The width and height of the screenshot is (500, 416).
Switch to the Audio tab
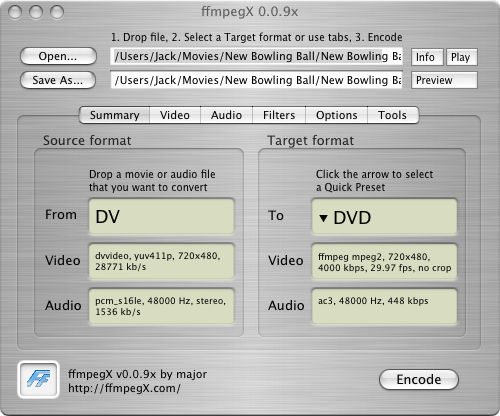click(x=226, y=115)
